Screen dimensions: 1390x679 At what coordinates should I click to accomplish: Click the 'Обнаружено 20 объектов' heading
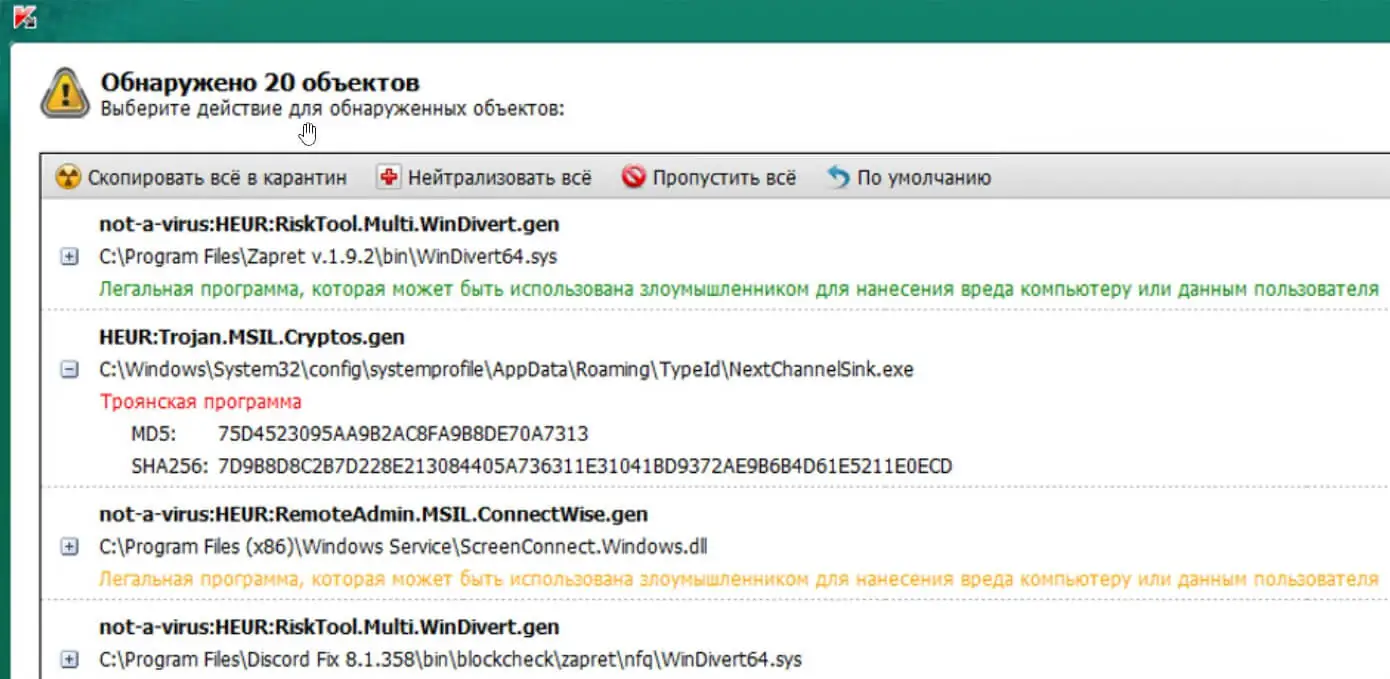[260, 82]
